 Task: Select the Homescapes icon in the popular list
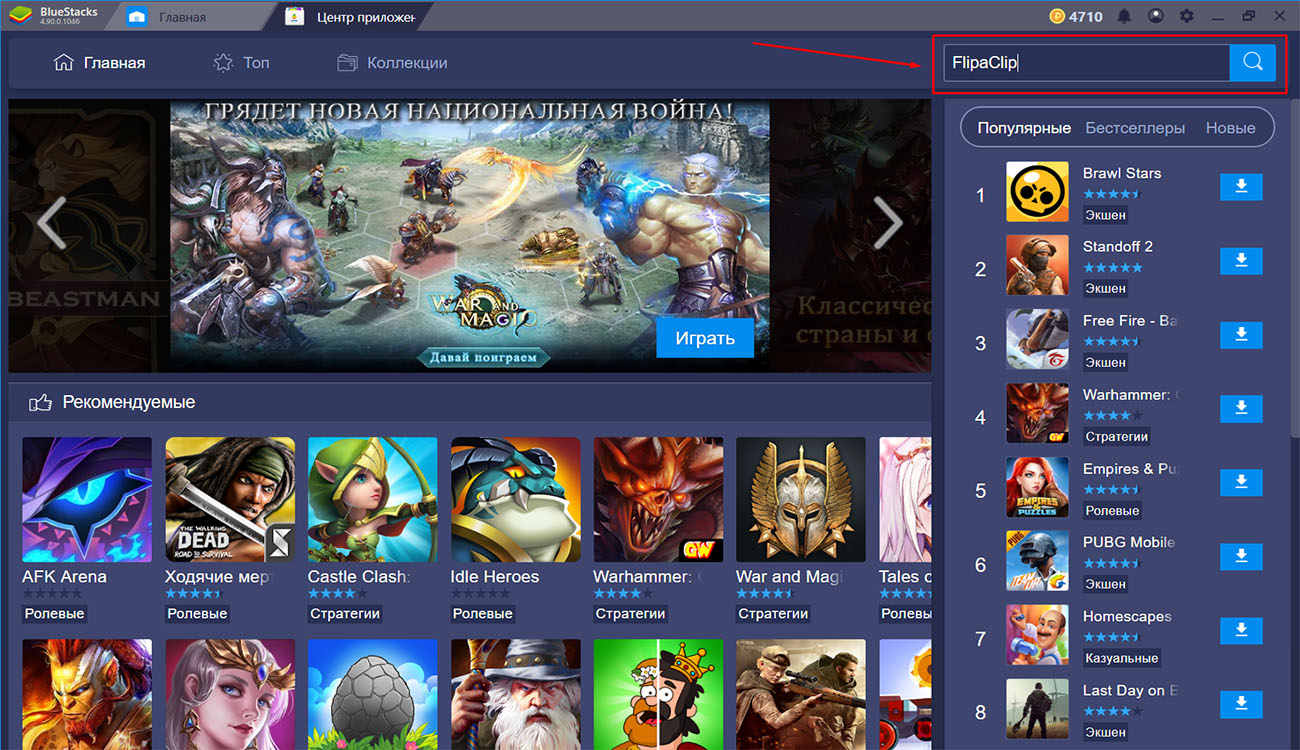pyautogui.click(x=1037, y=636)
